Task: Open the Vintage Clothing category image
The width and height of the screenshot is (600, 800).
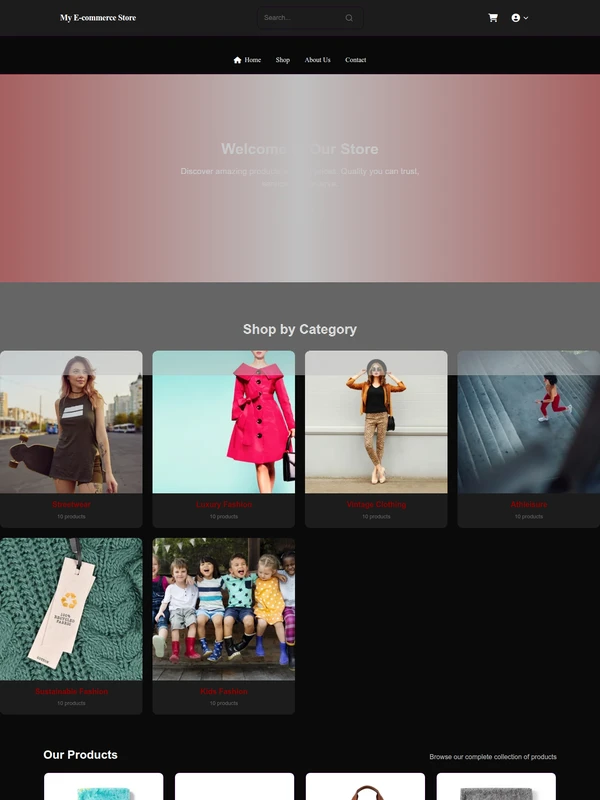Action: [x=376, y=422]
